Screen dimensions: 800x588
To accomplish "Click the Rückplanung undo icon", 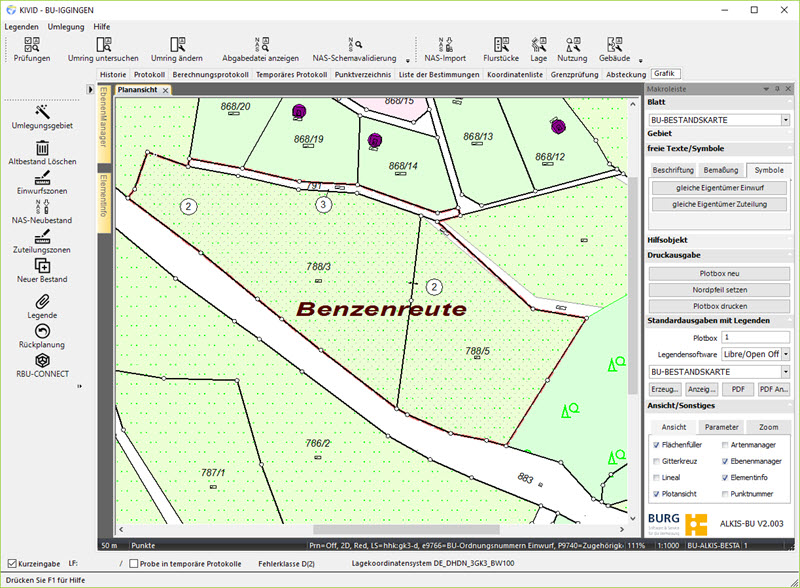I will (x=42, y=331).
